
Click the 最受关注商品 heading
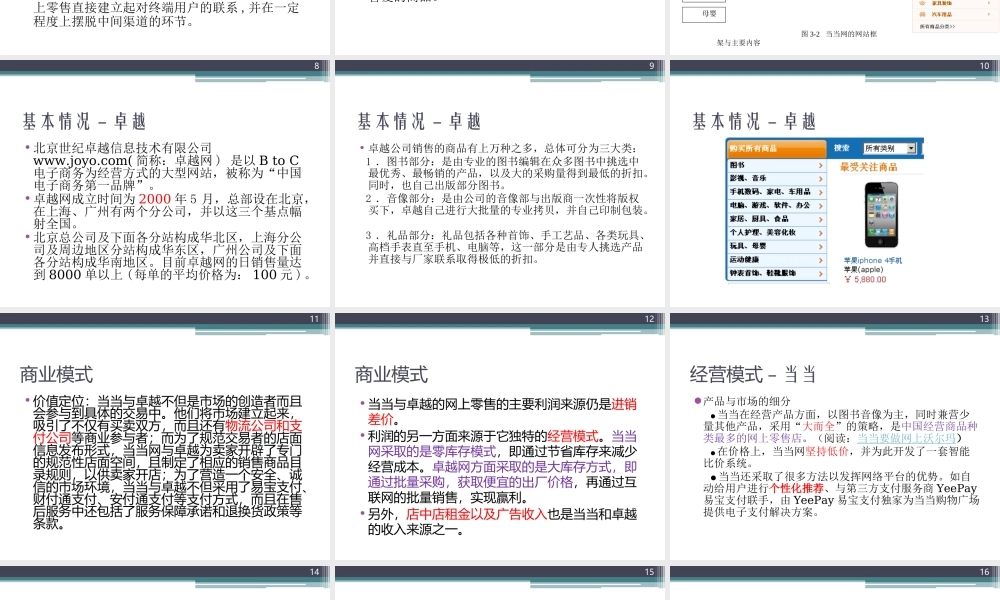pyautogui.click(x=869, y=168)
